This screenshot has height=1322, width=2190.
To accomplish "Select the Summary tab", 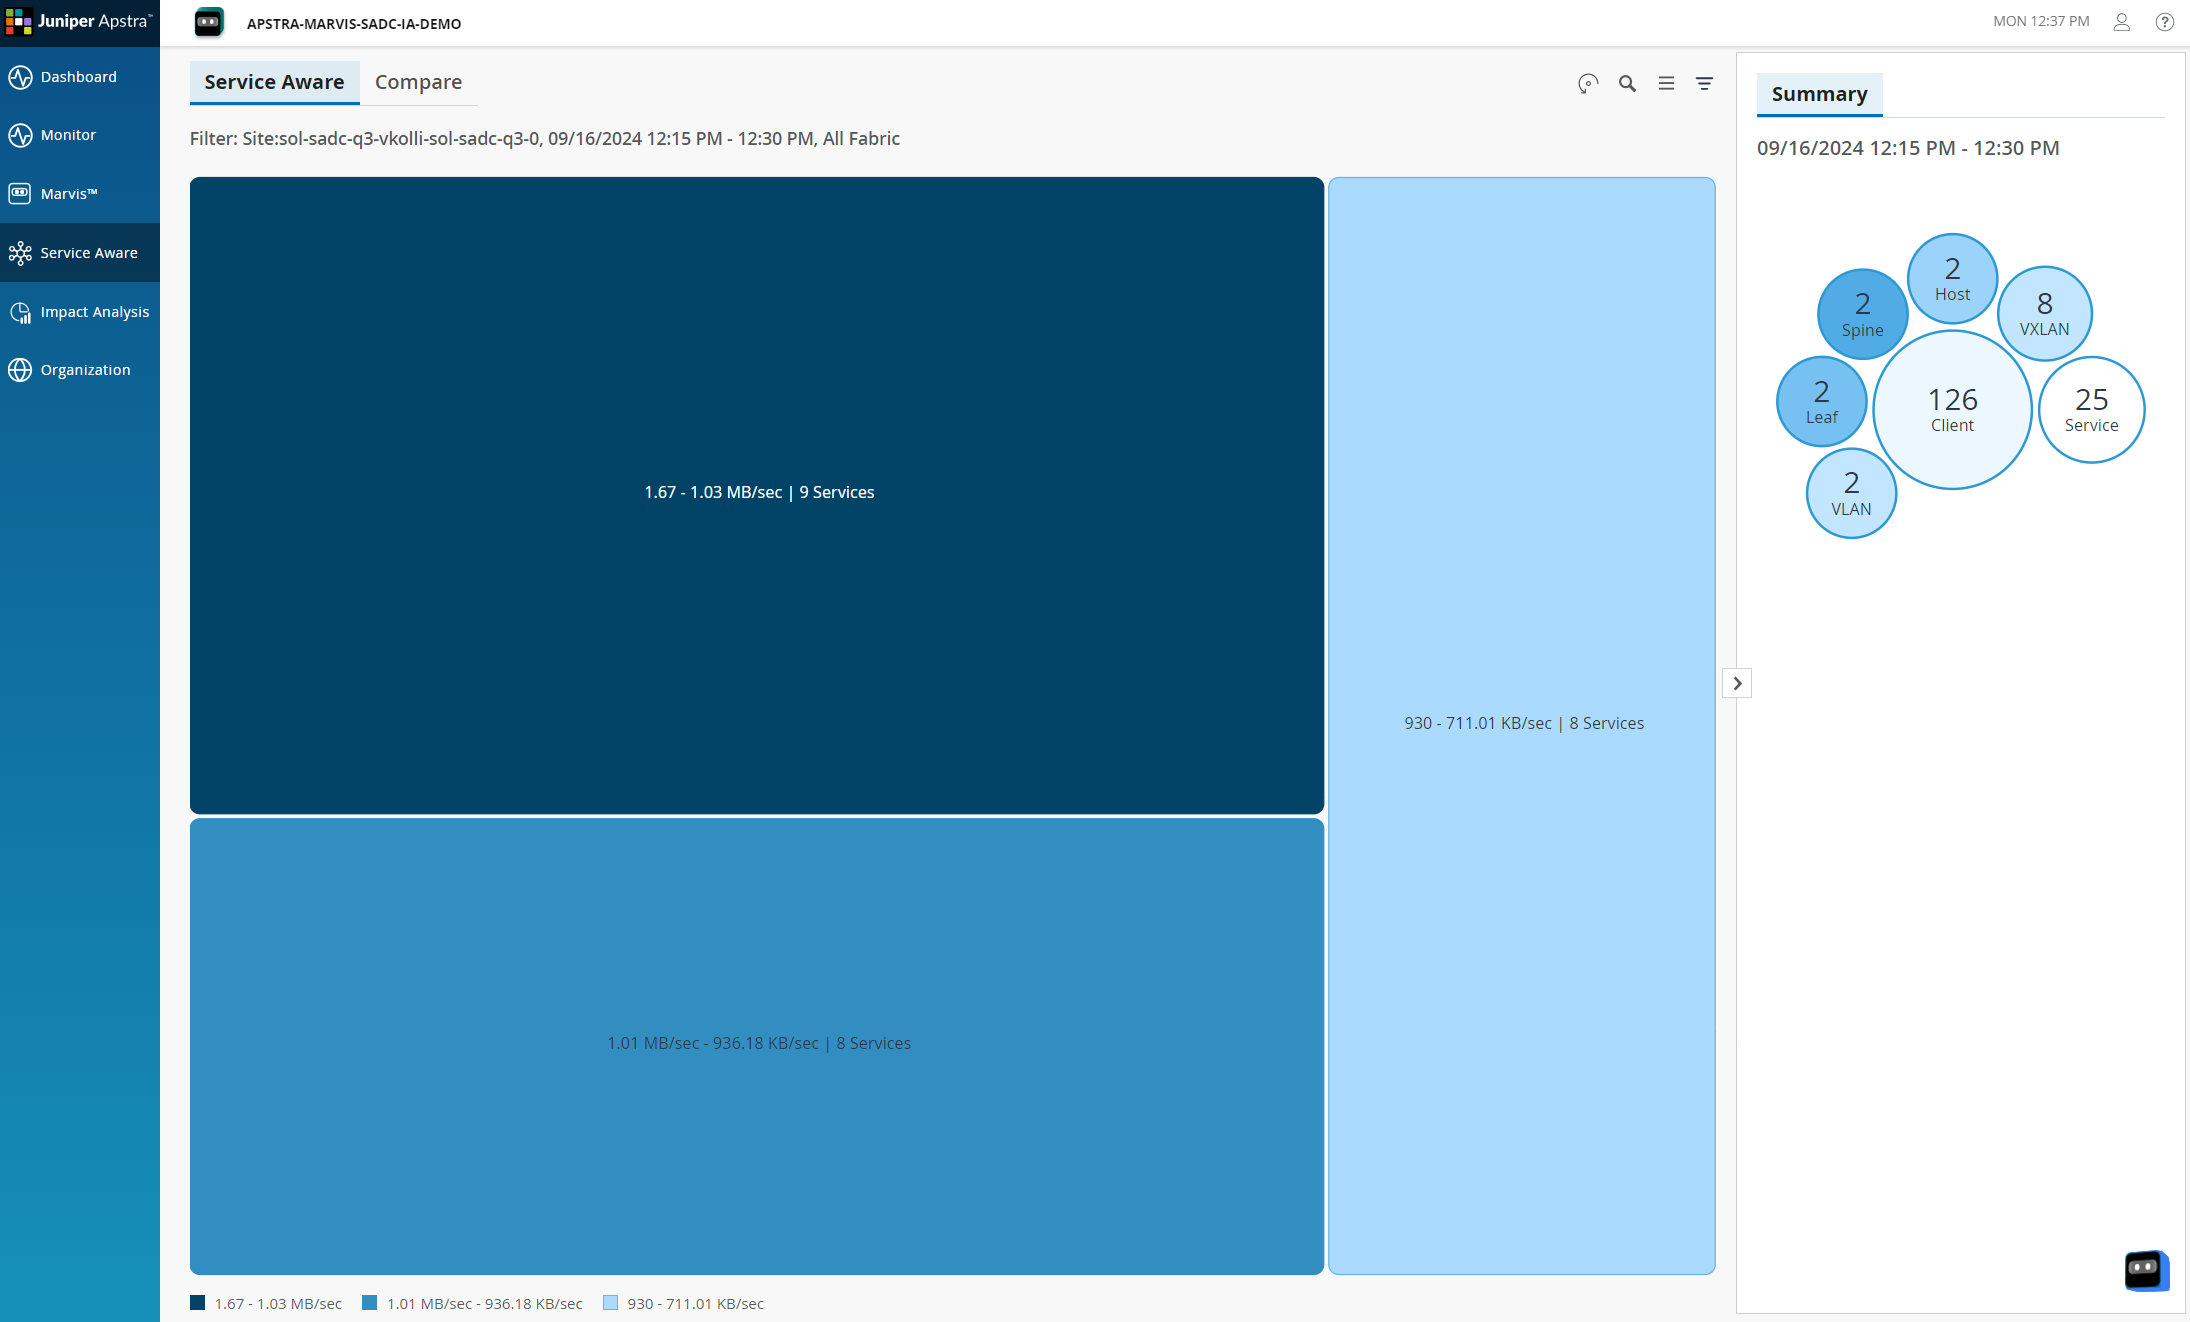I will tap(1818, 94).
